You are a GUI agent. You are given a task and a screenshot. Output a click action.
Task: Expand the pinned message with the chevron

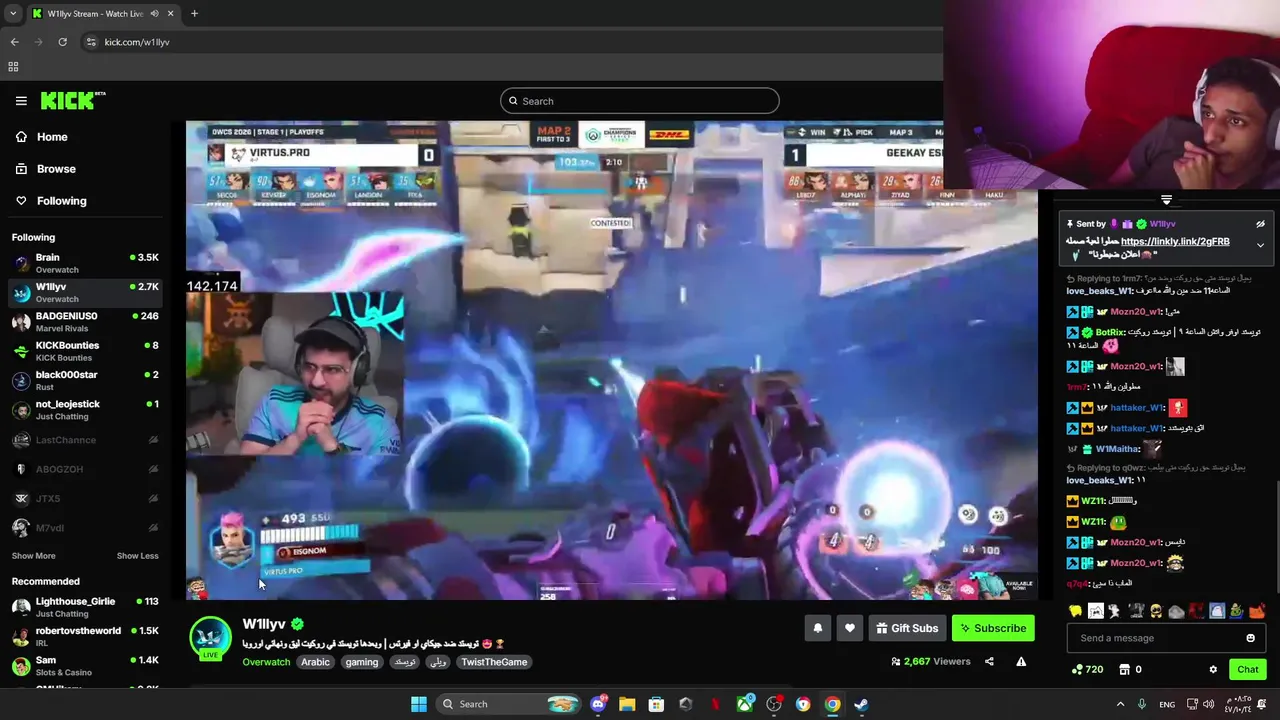coord(1260,245)
